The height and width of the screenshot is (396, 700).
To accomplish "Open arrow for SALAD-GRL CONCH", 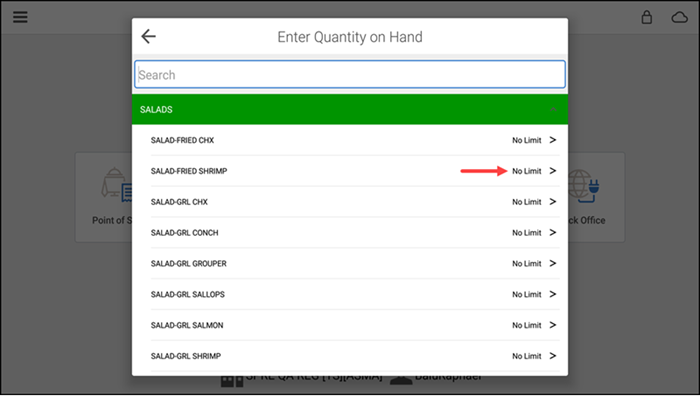I will click(553, 232).
